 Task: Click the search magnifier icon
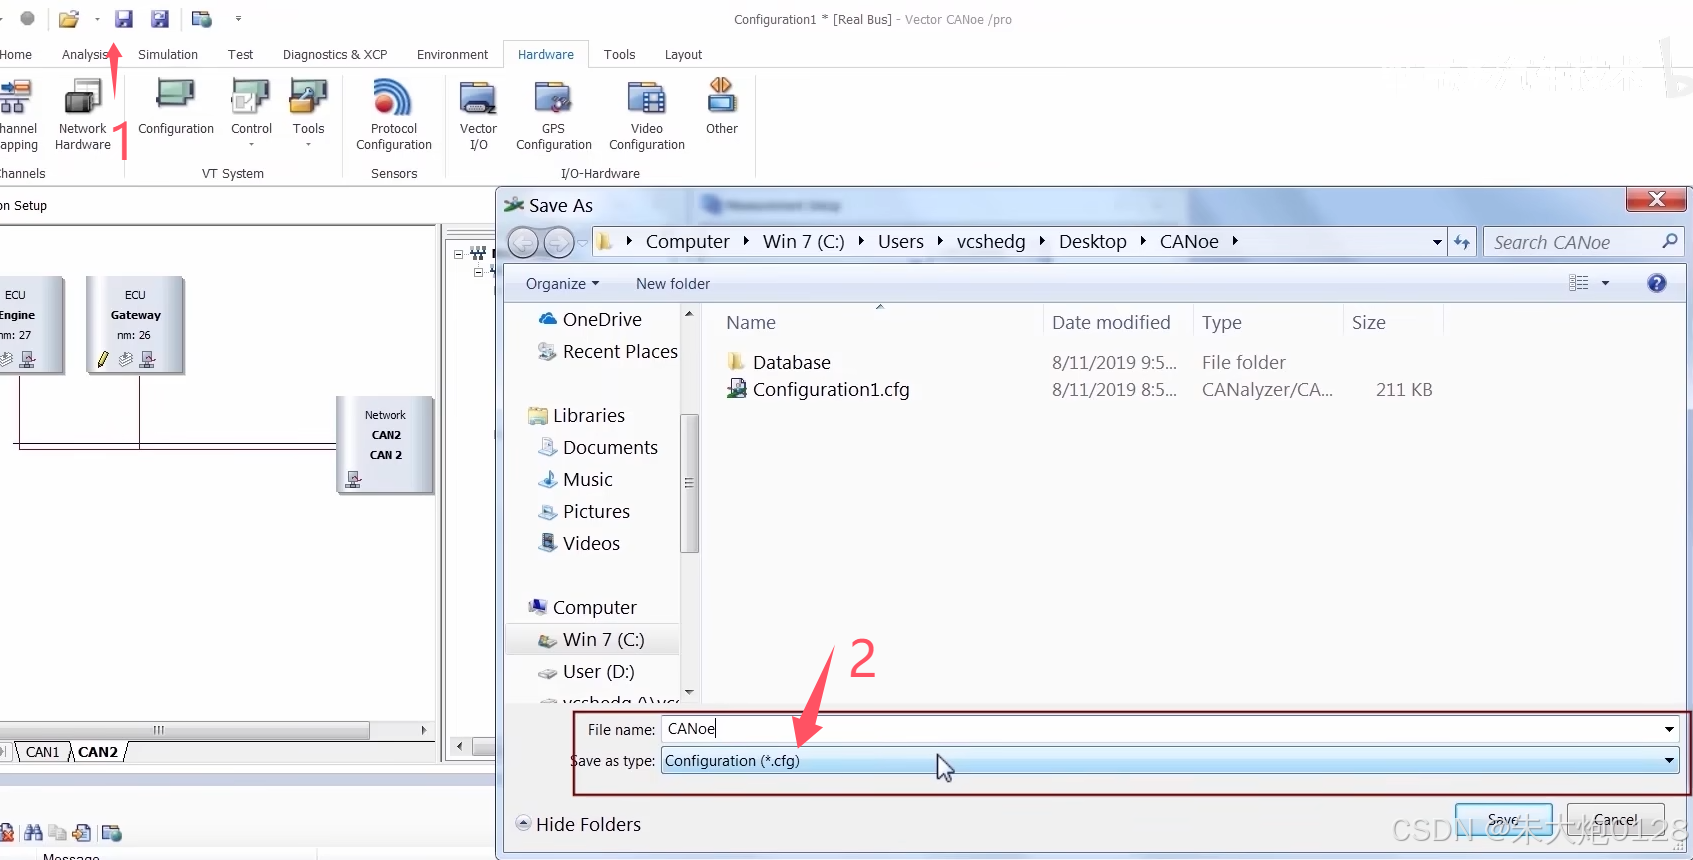click(1669, 241)
